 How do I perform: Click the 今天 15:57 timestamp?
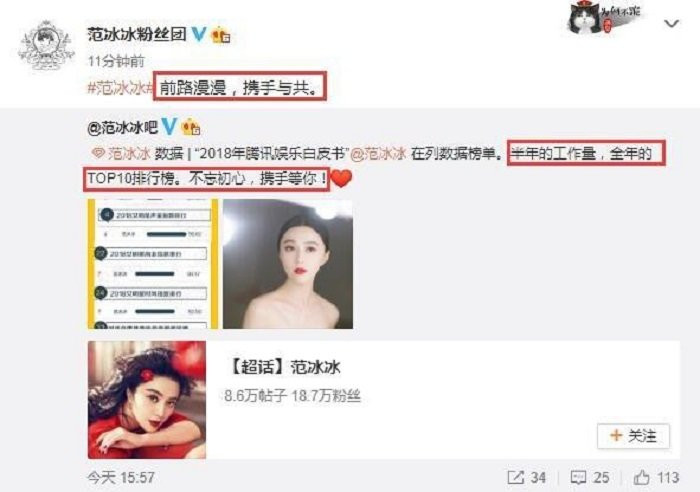click(121, 478)
